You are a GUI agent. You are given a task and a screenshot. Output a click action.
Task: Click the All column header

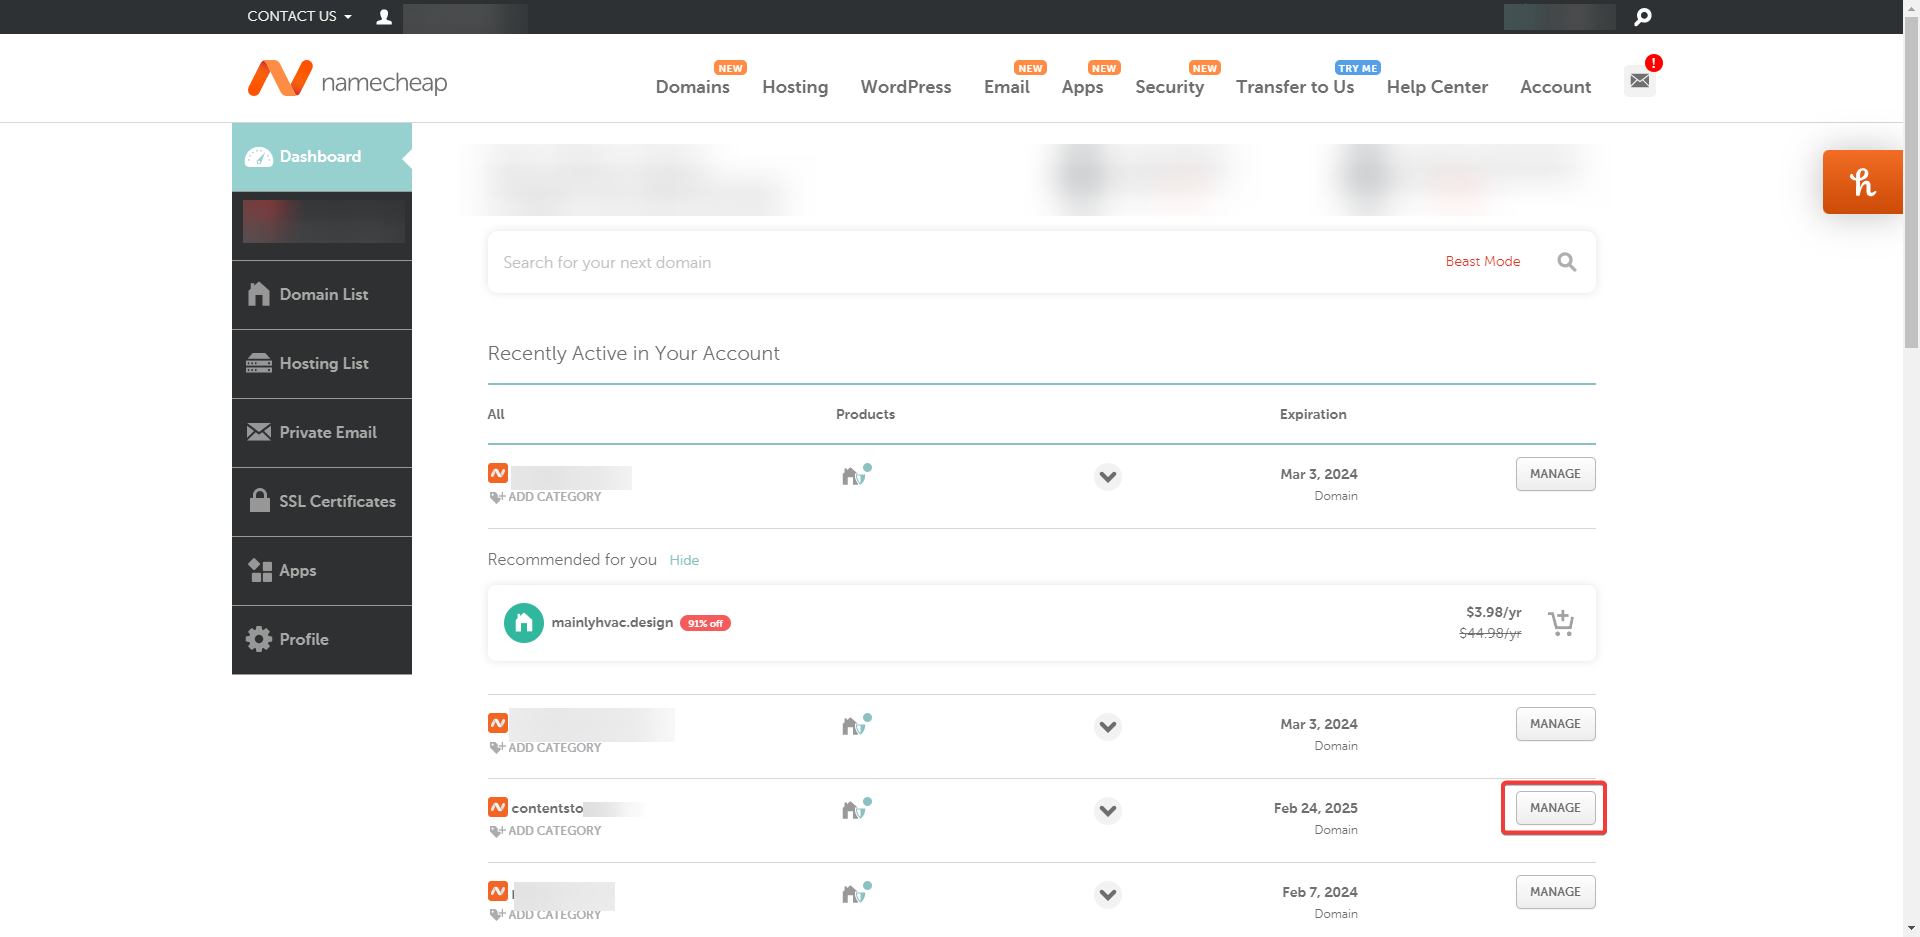(496, 414)
